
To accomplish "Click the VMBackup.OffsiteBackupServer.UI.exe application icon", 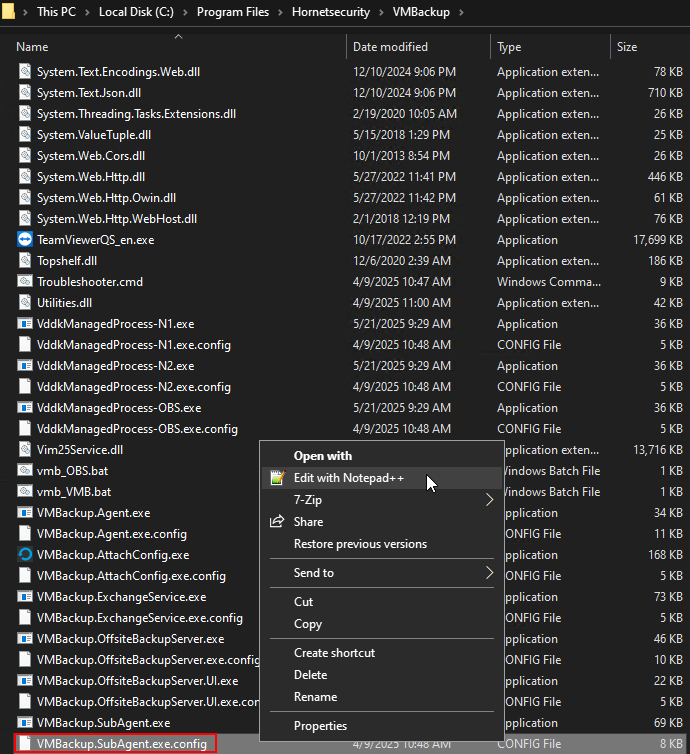I will click(25, 680).
